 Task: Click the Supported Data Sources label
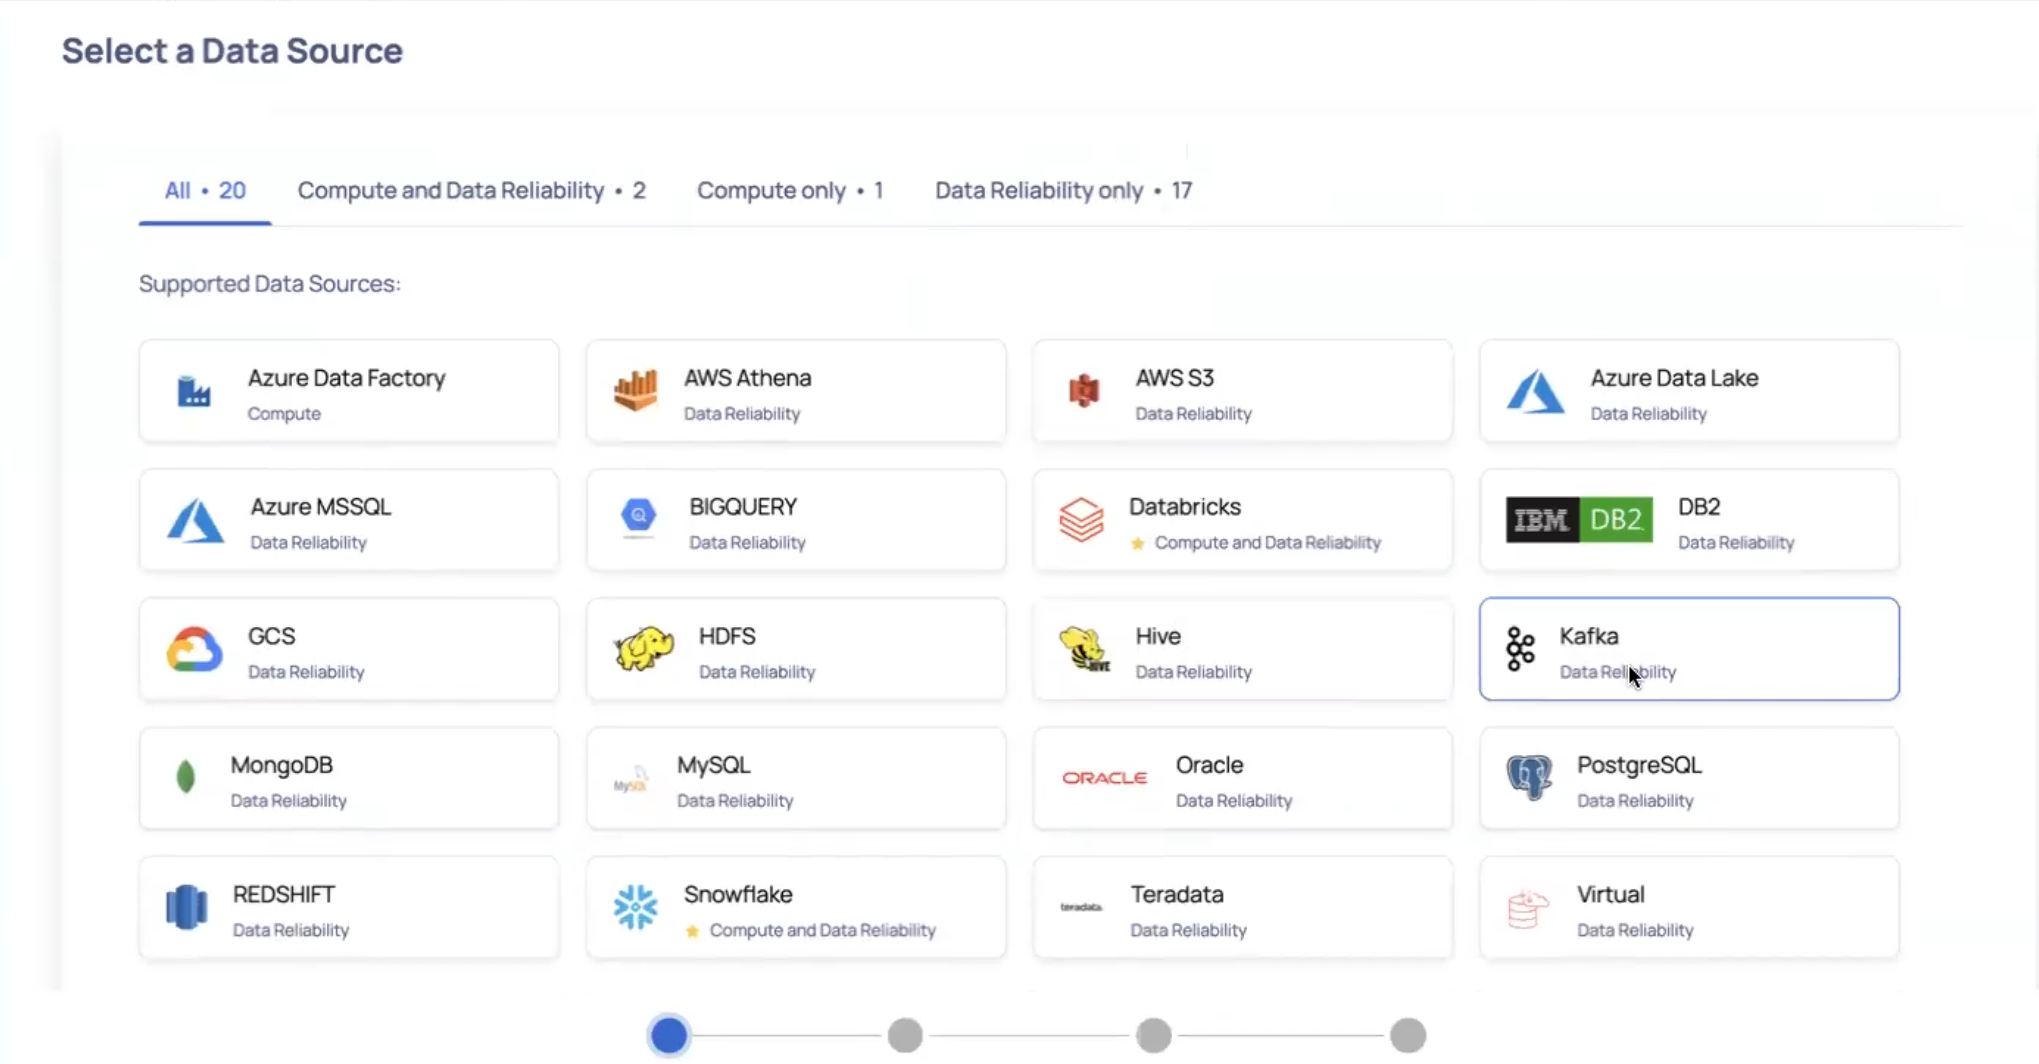pyautogui.click(x=269, y=284)
